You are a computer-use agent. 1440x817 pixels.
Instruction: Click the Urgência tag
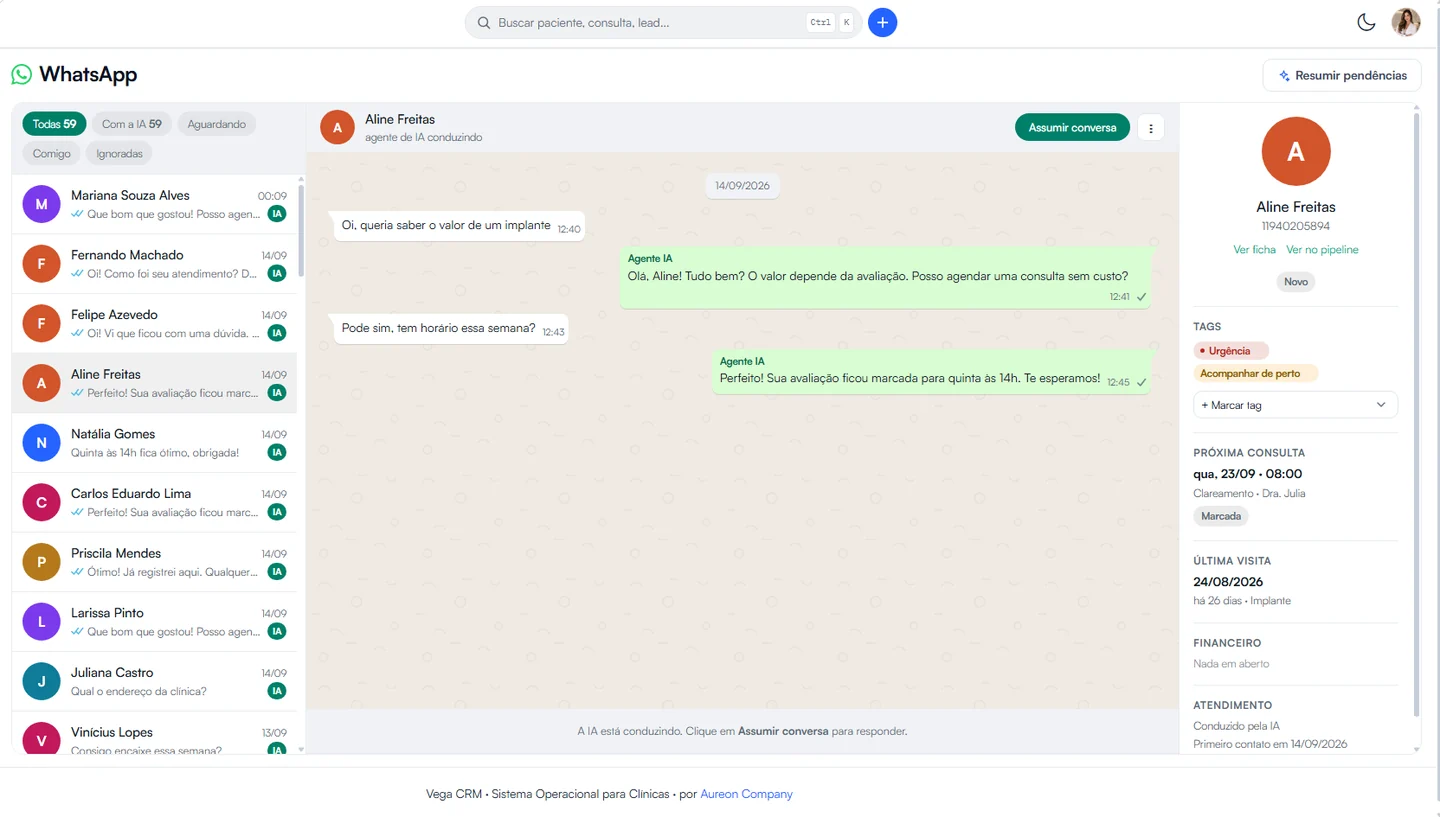1230,351
